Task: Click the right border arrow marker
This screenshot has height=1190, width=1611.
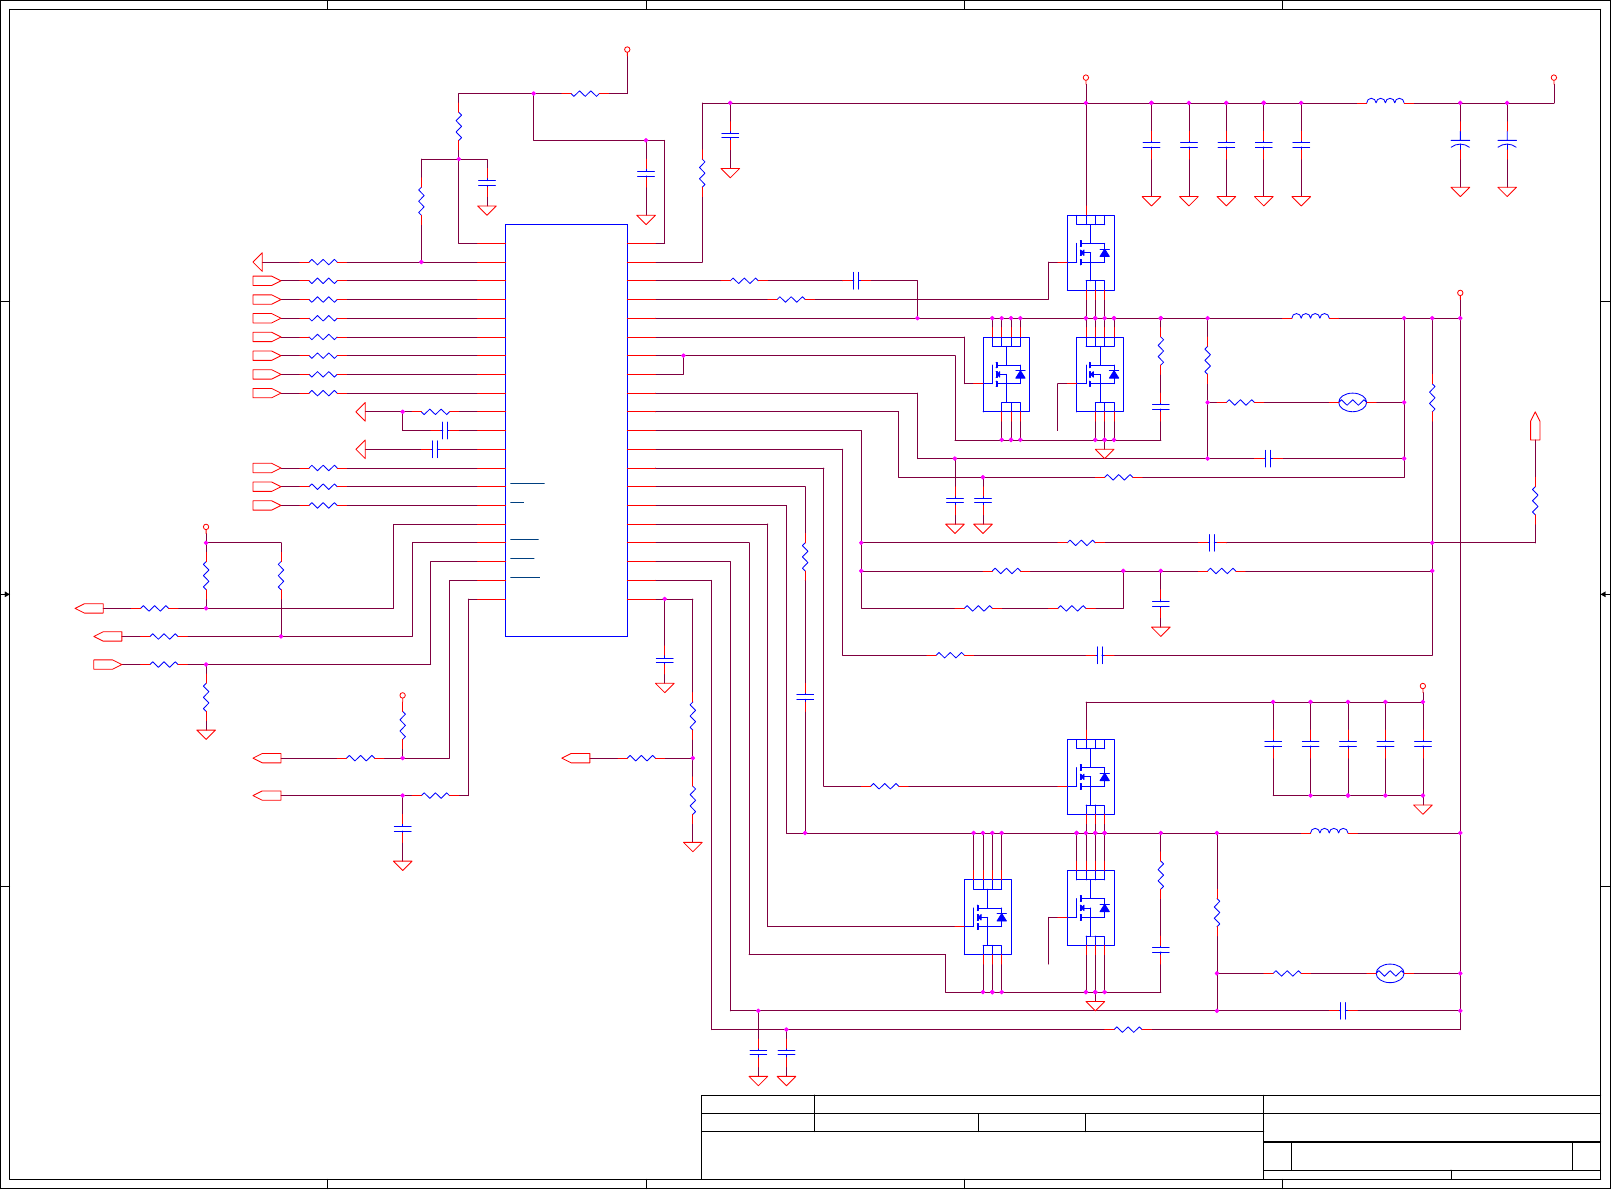Action: pos(1605,595)
